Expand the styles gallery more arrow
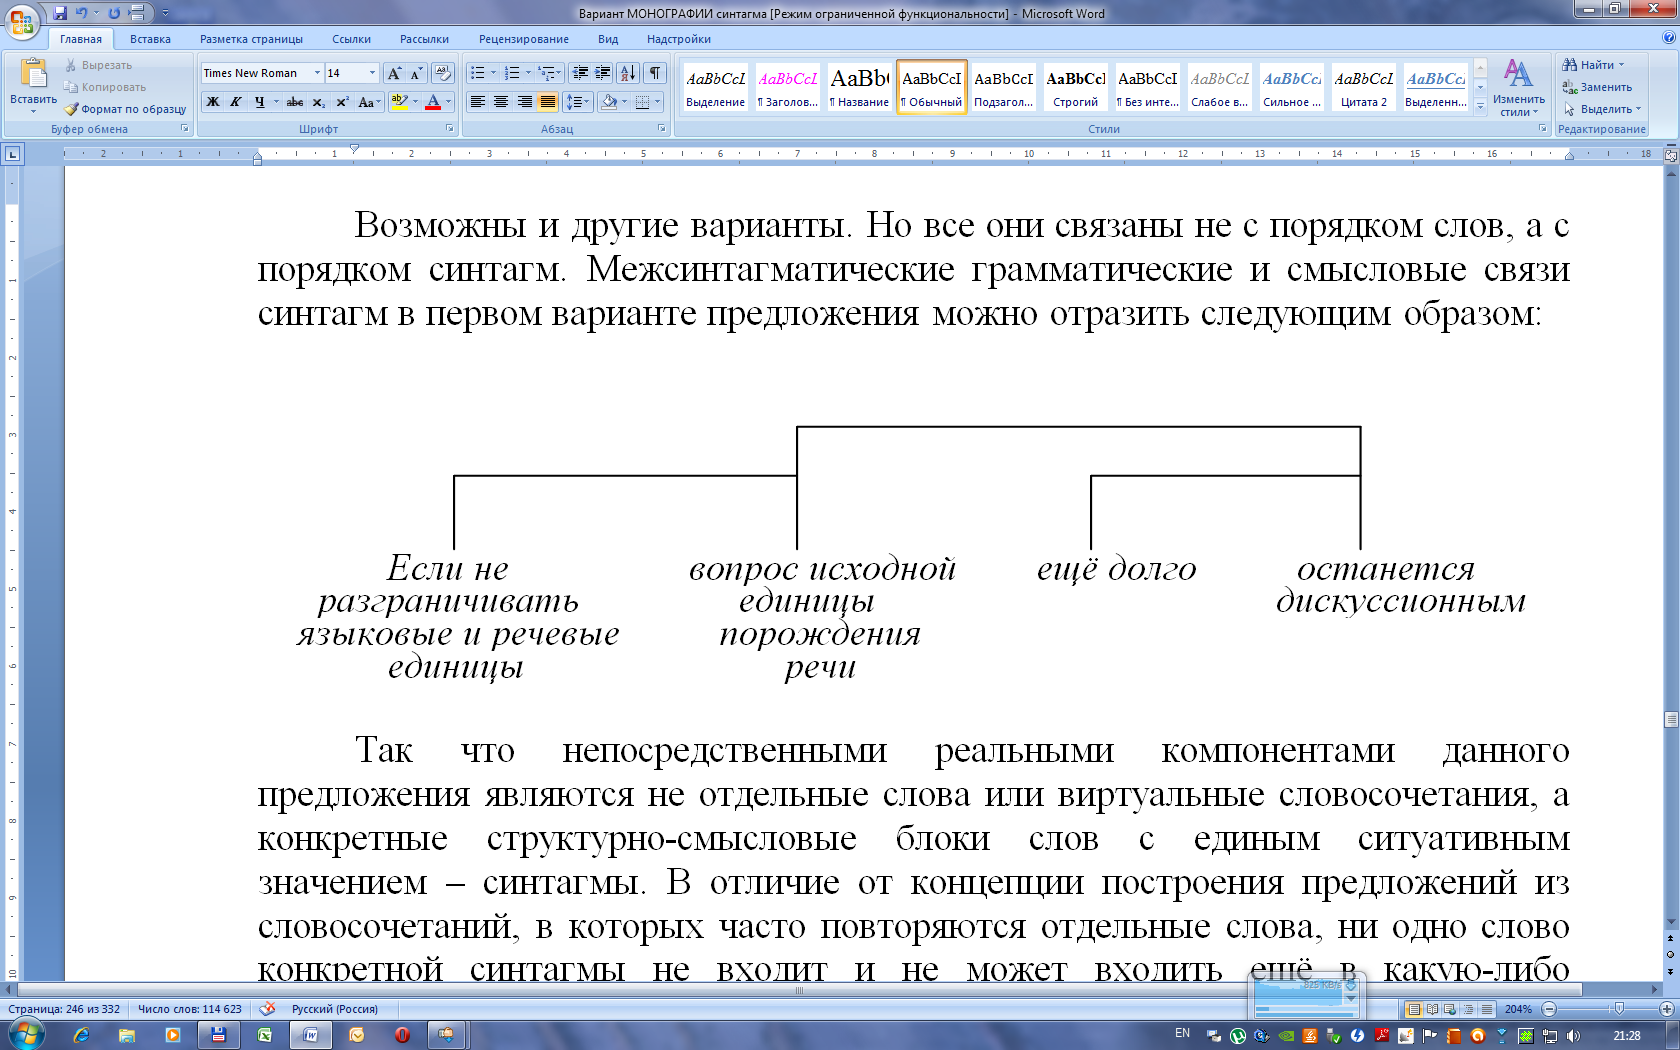Image resolution: width=1680 pixels, height=1050 pixels. [1481, 106]
